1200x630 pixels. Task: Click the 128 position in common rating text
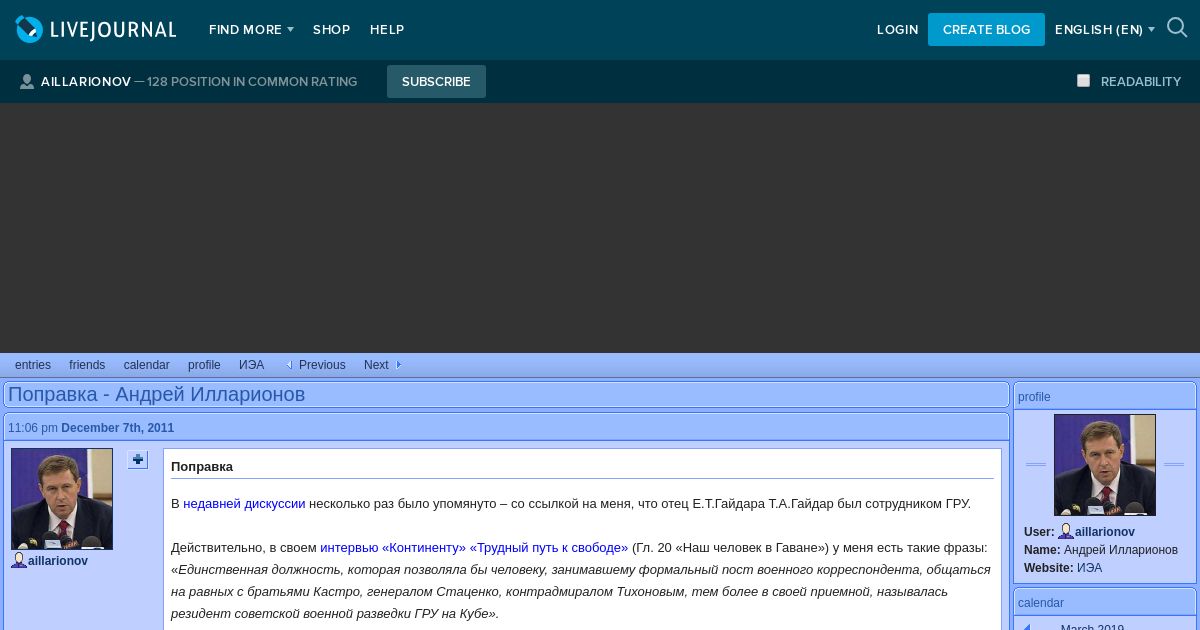pyautogui.click(x=252, y=82)
